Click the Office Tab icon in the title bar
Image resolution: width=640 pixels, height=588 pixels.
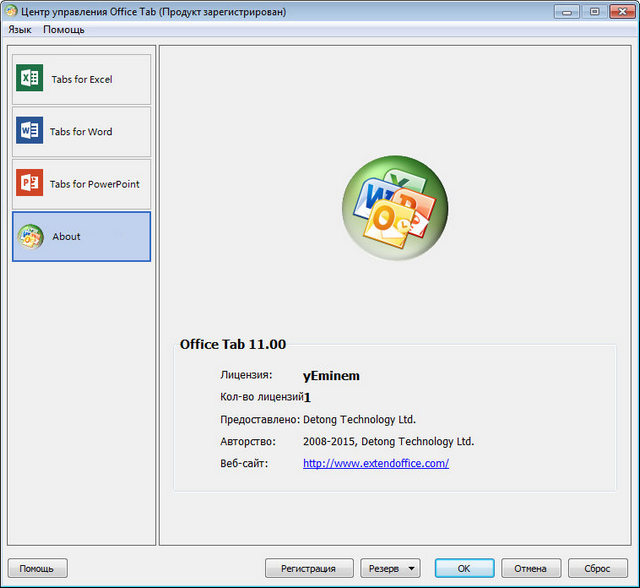click(11, 11)
